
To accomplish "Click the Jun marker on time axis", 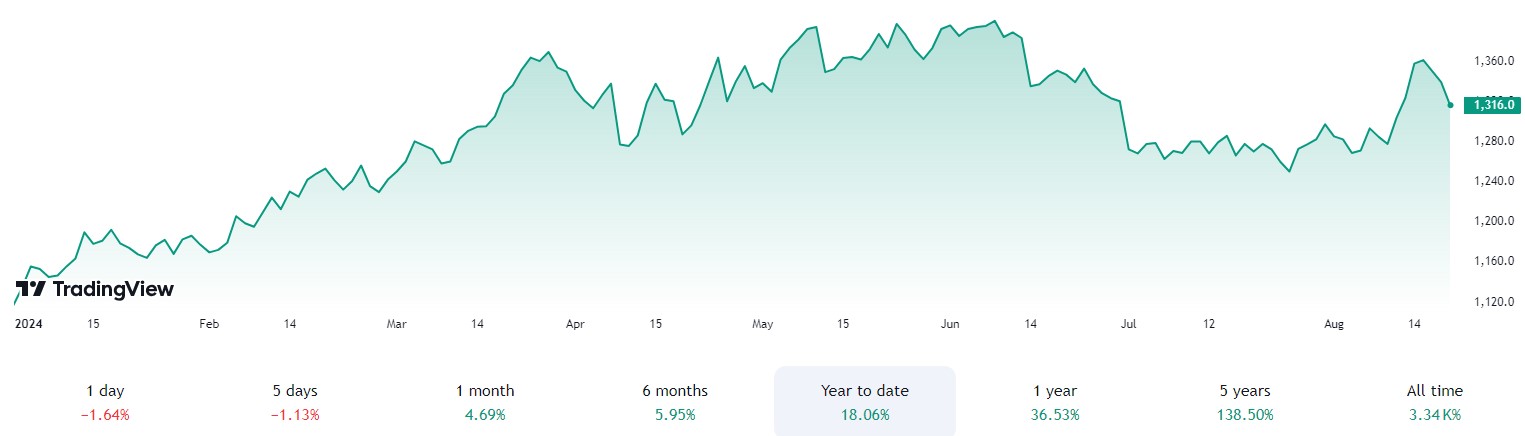I will coord(950,323).
